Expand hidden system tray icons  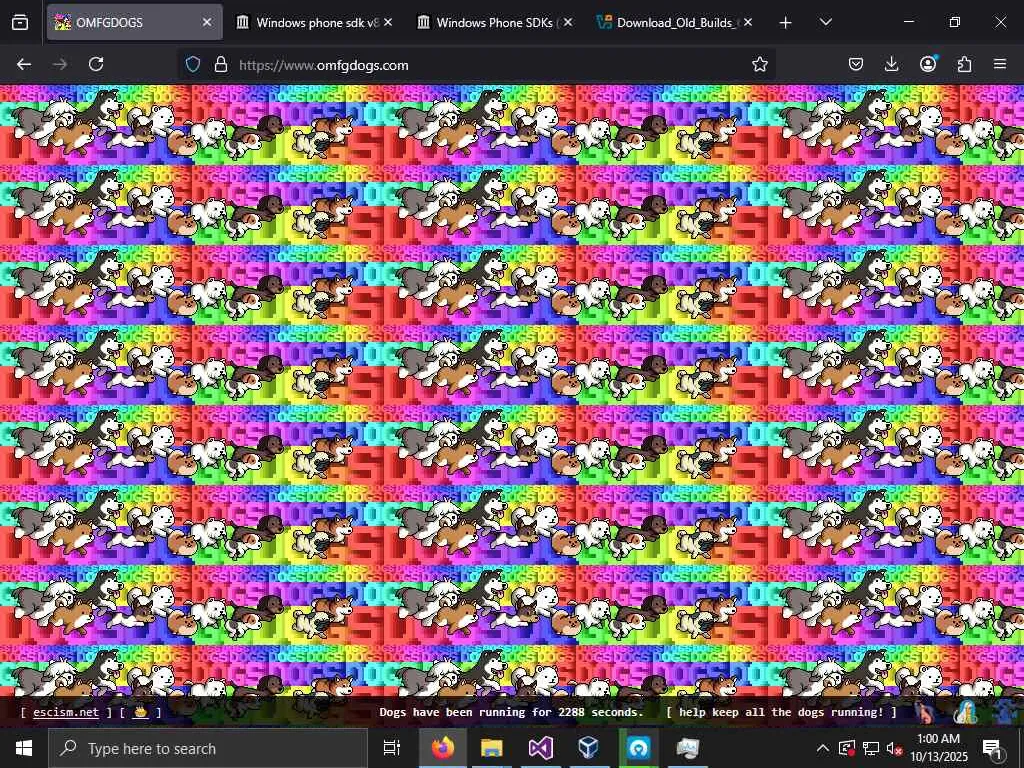[x=823, y=748]
